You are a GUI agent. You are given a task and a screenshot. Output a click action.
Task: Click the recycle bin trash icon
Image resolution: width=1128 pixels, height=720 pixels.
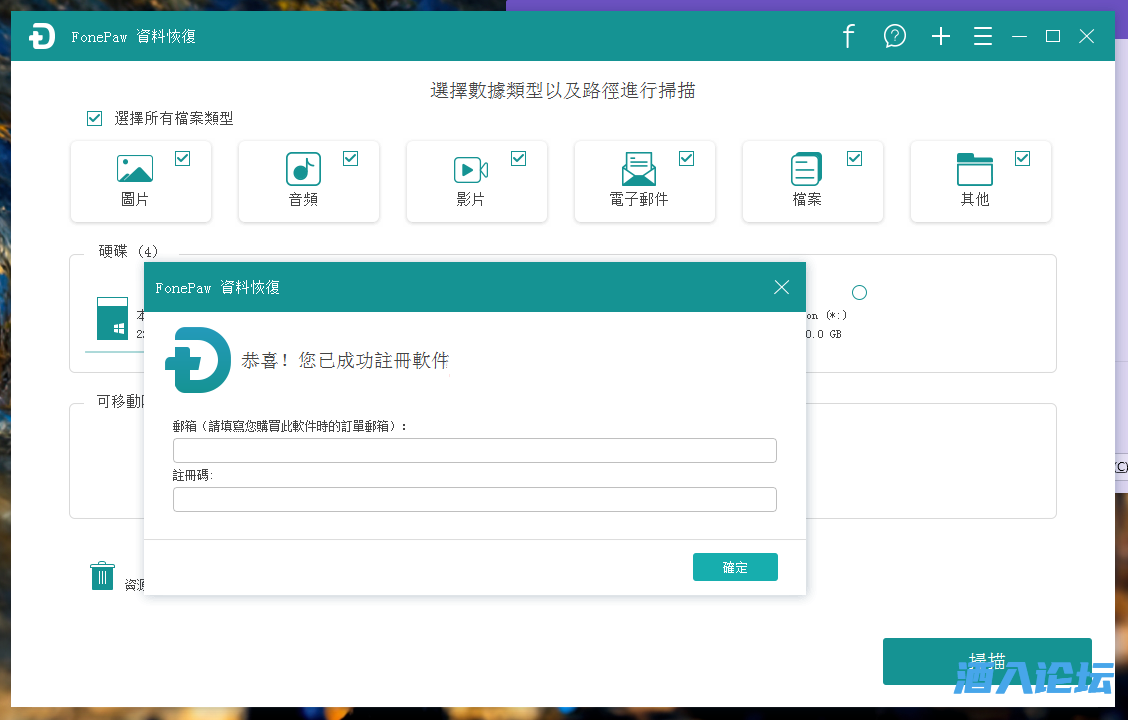[102, 576]
